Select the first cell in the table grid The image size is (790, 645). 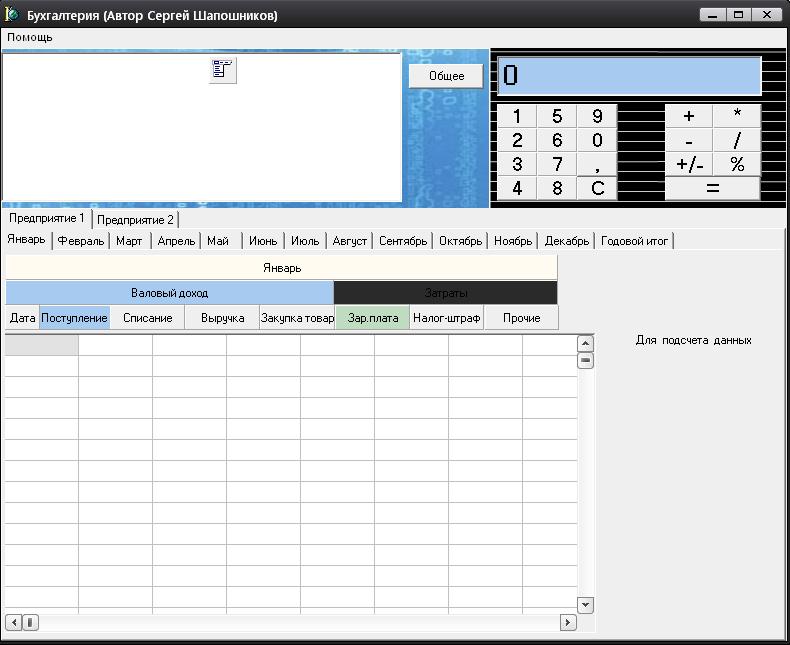42,345
